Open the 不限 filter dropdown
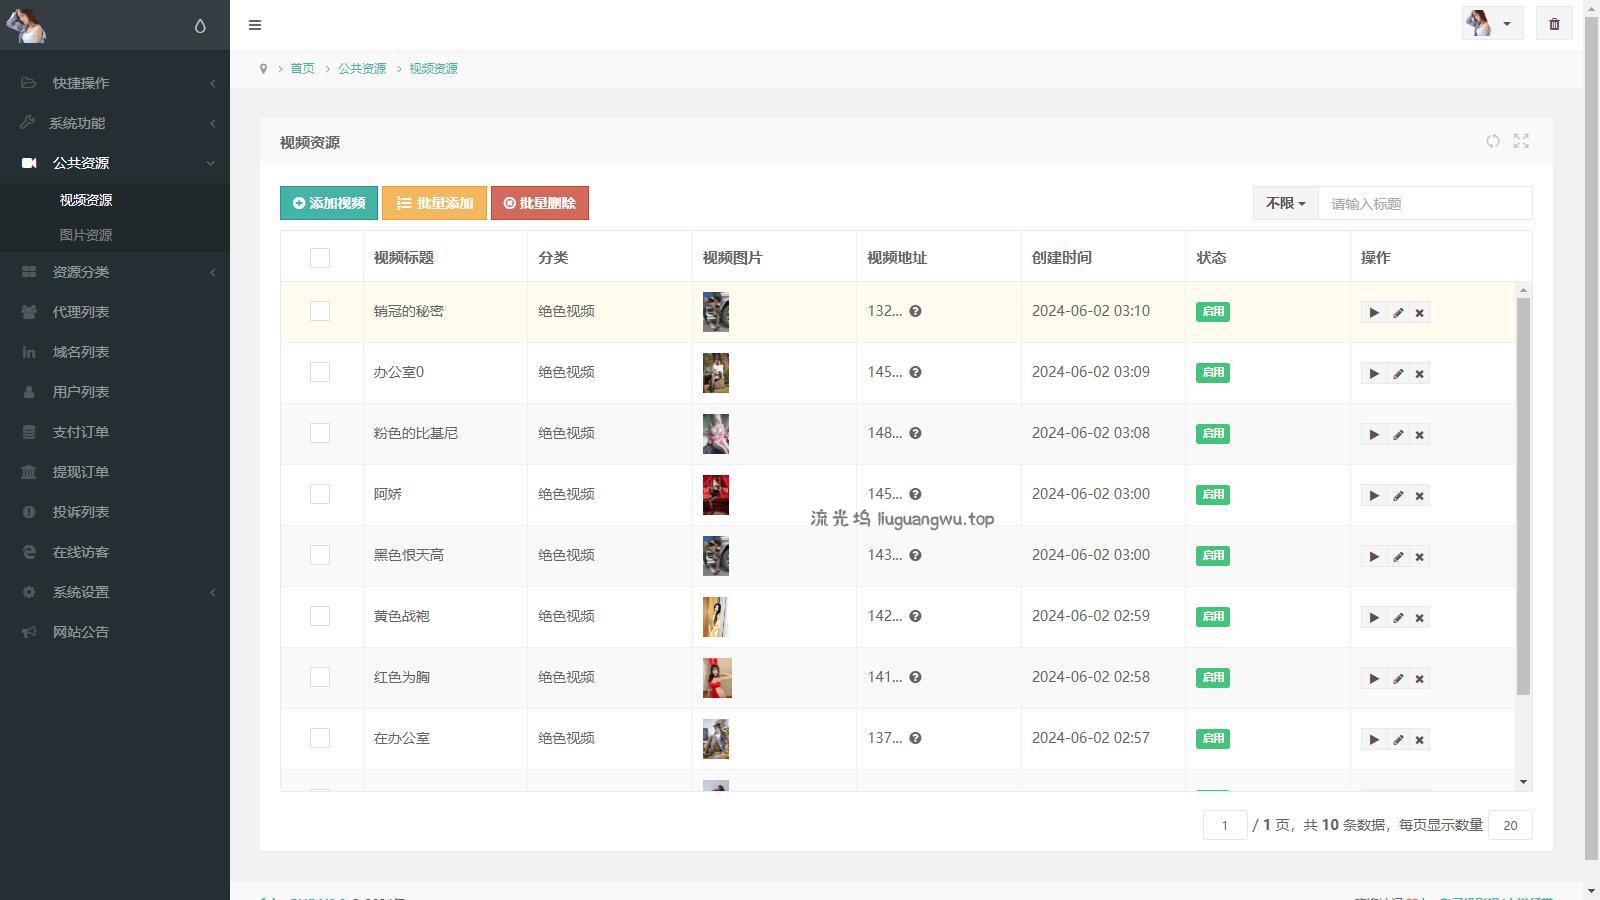Image resolution: width=1600 pixels, height=900 pixels. [1285, 203]
